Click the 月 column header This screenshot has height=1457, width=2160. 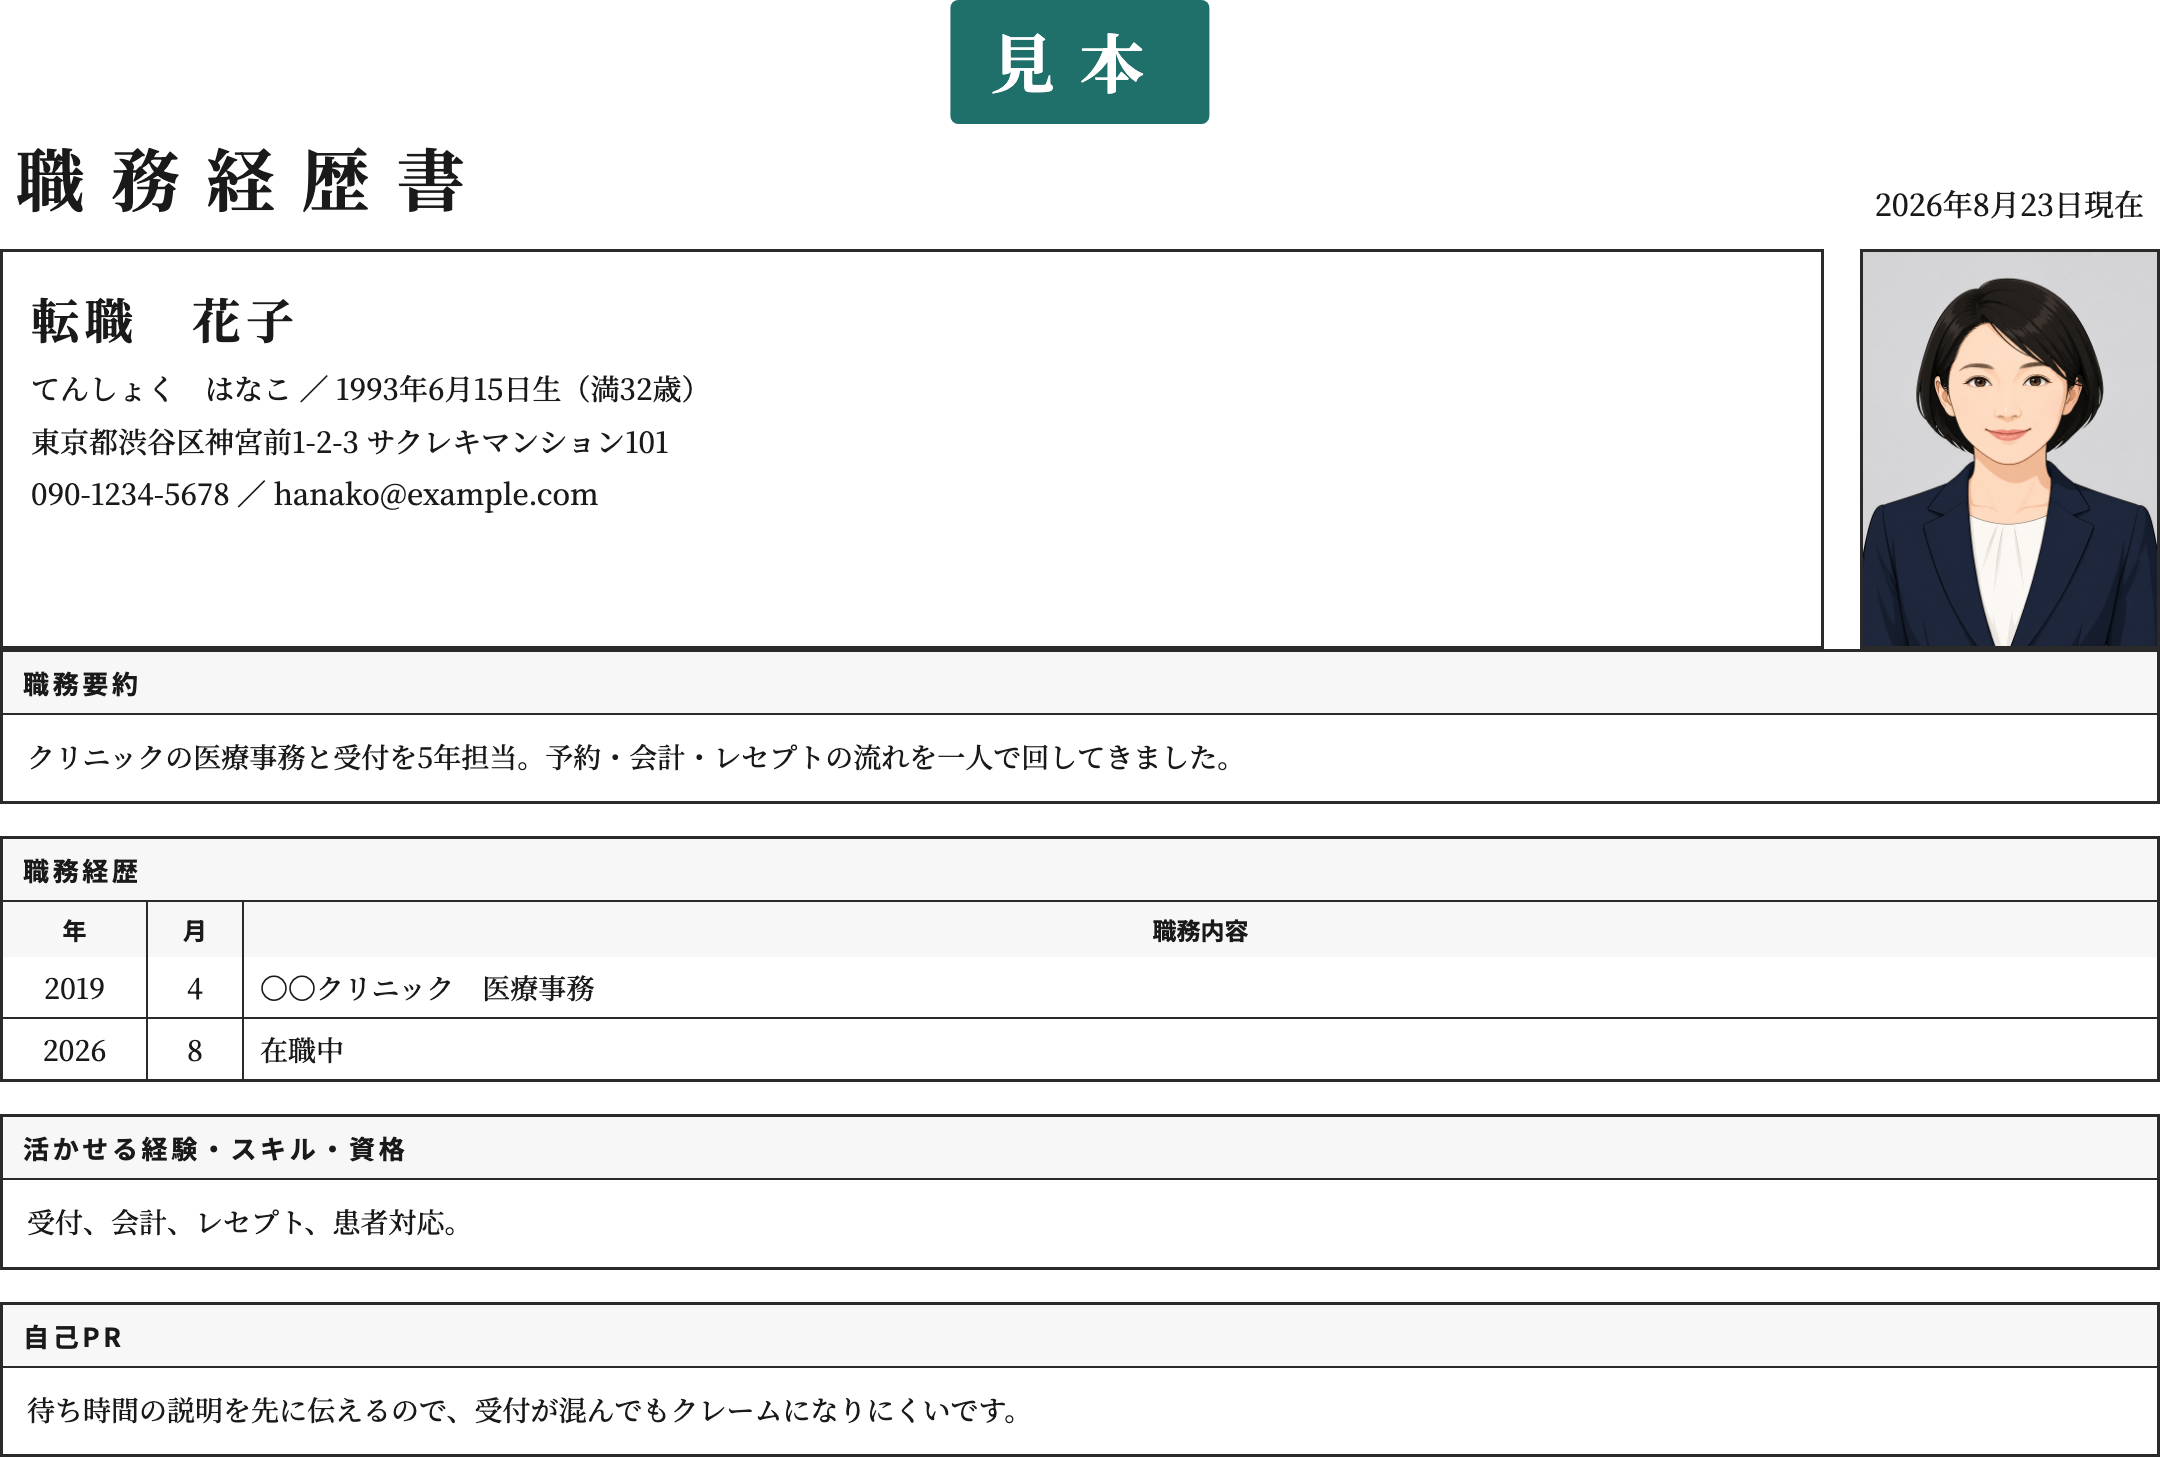point(195,931)
